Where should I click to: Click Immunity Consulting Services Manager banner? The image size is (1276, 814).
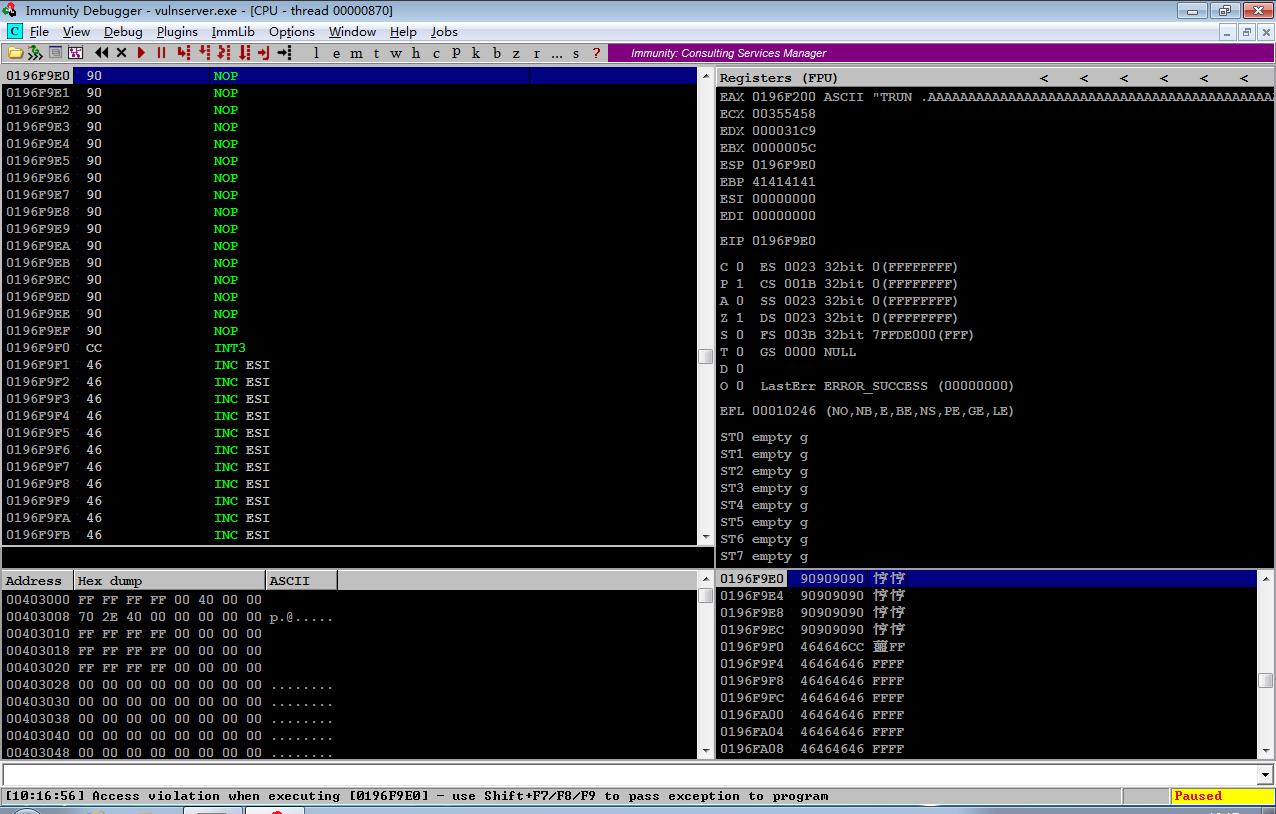click(x=728, y=53)
